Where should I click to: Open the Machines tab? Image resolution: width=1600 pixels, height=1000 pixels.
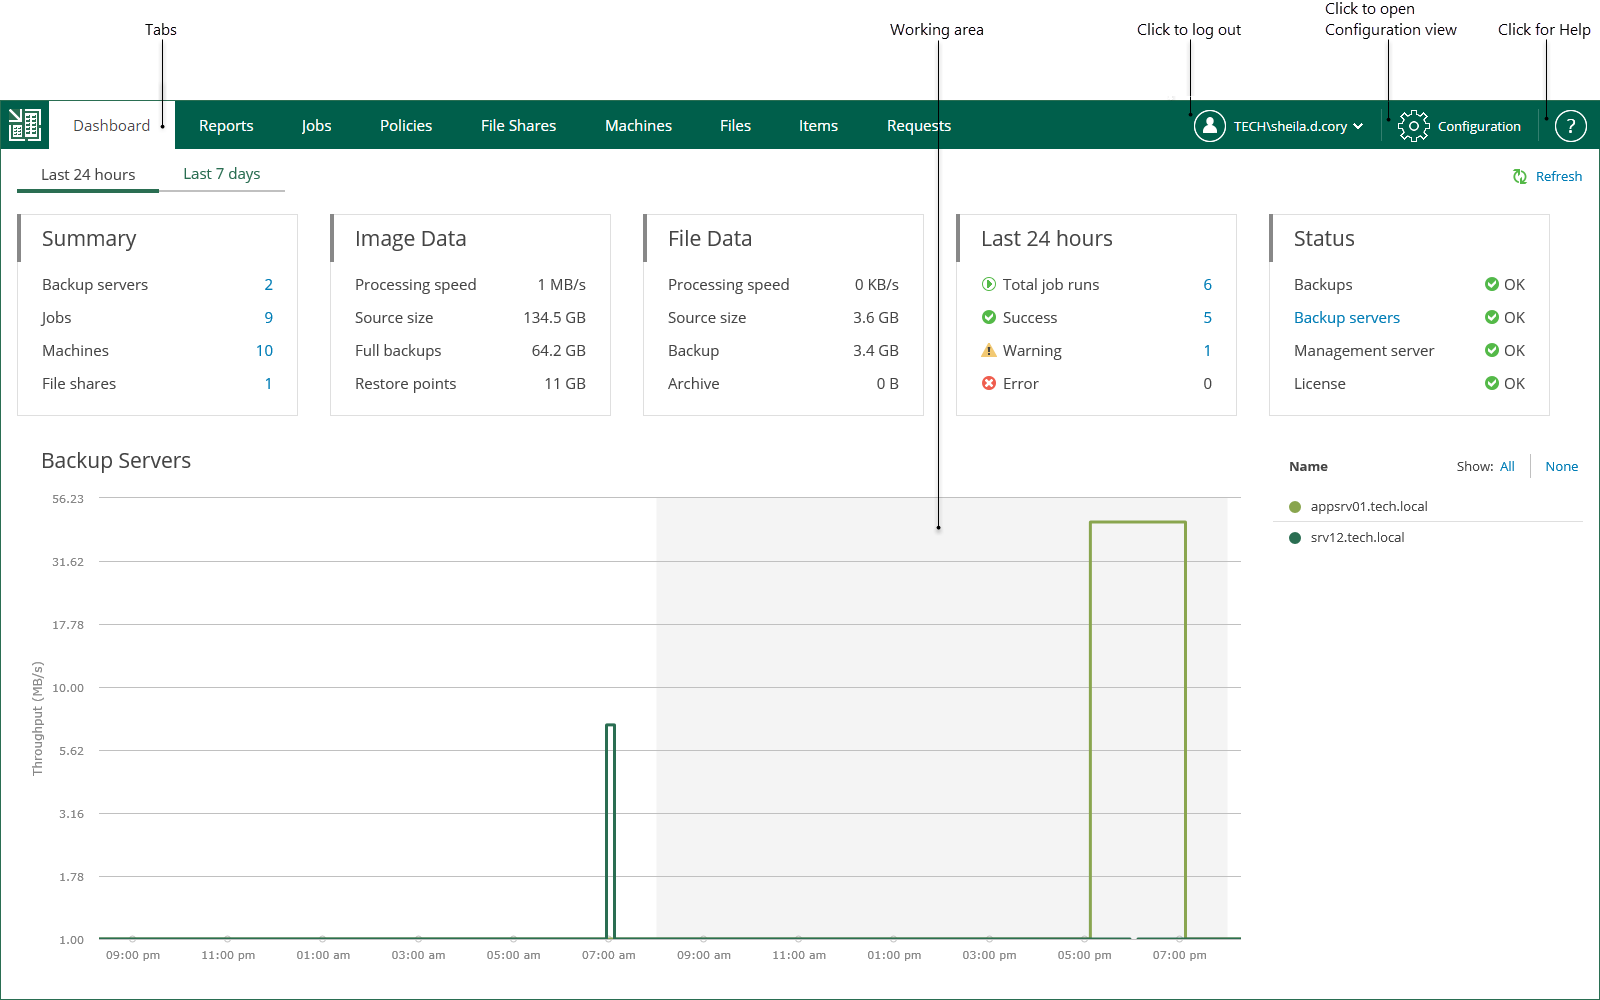click(638, 125)
